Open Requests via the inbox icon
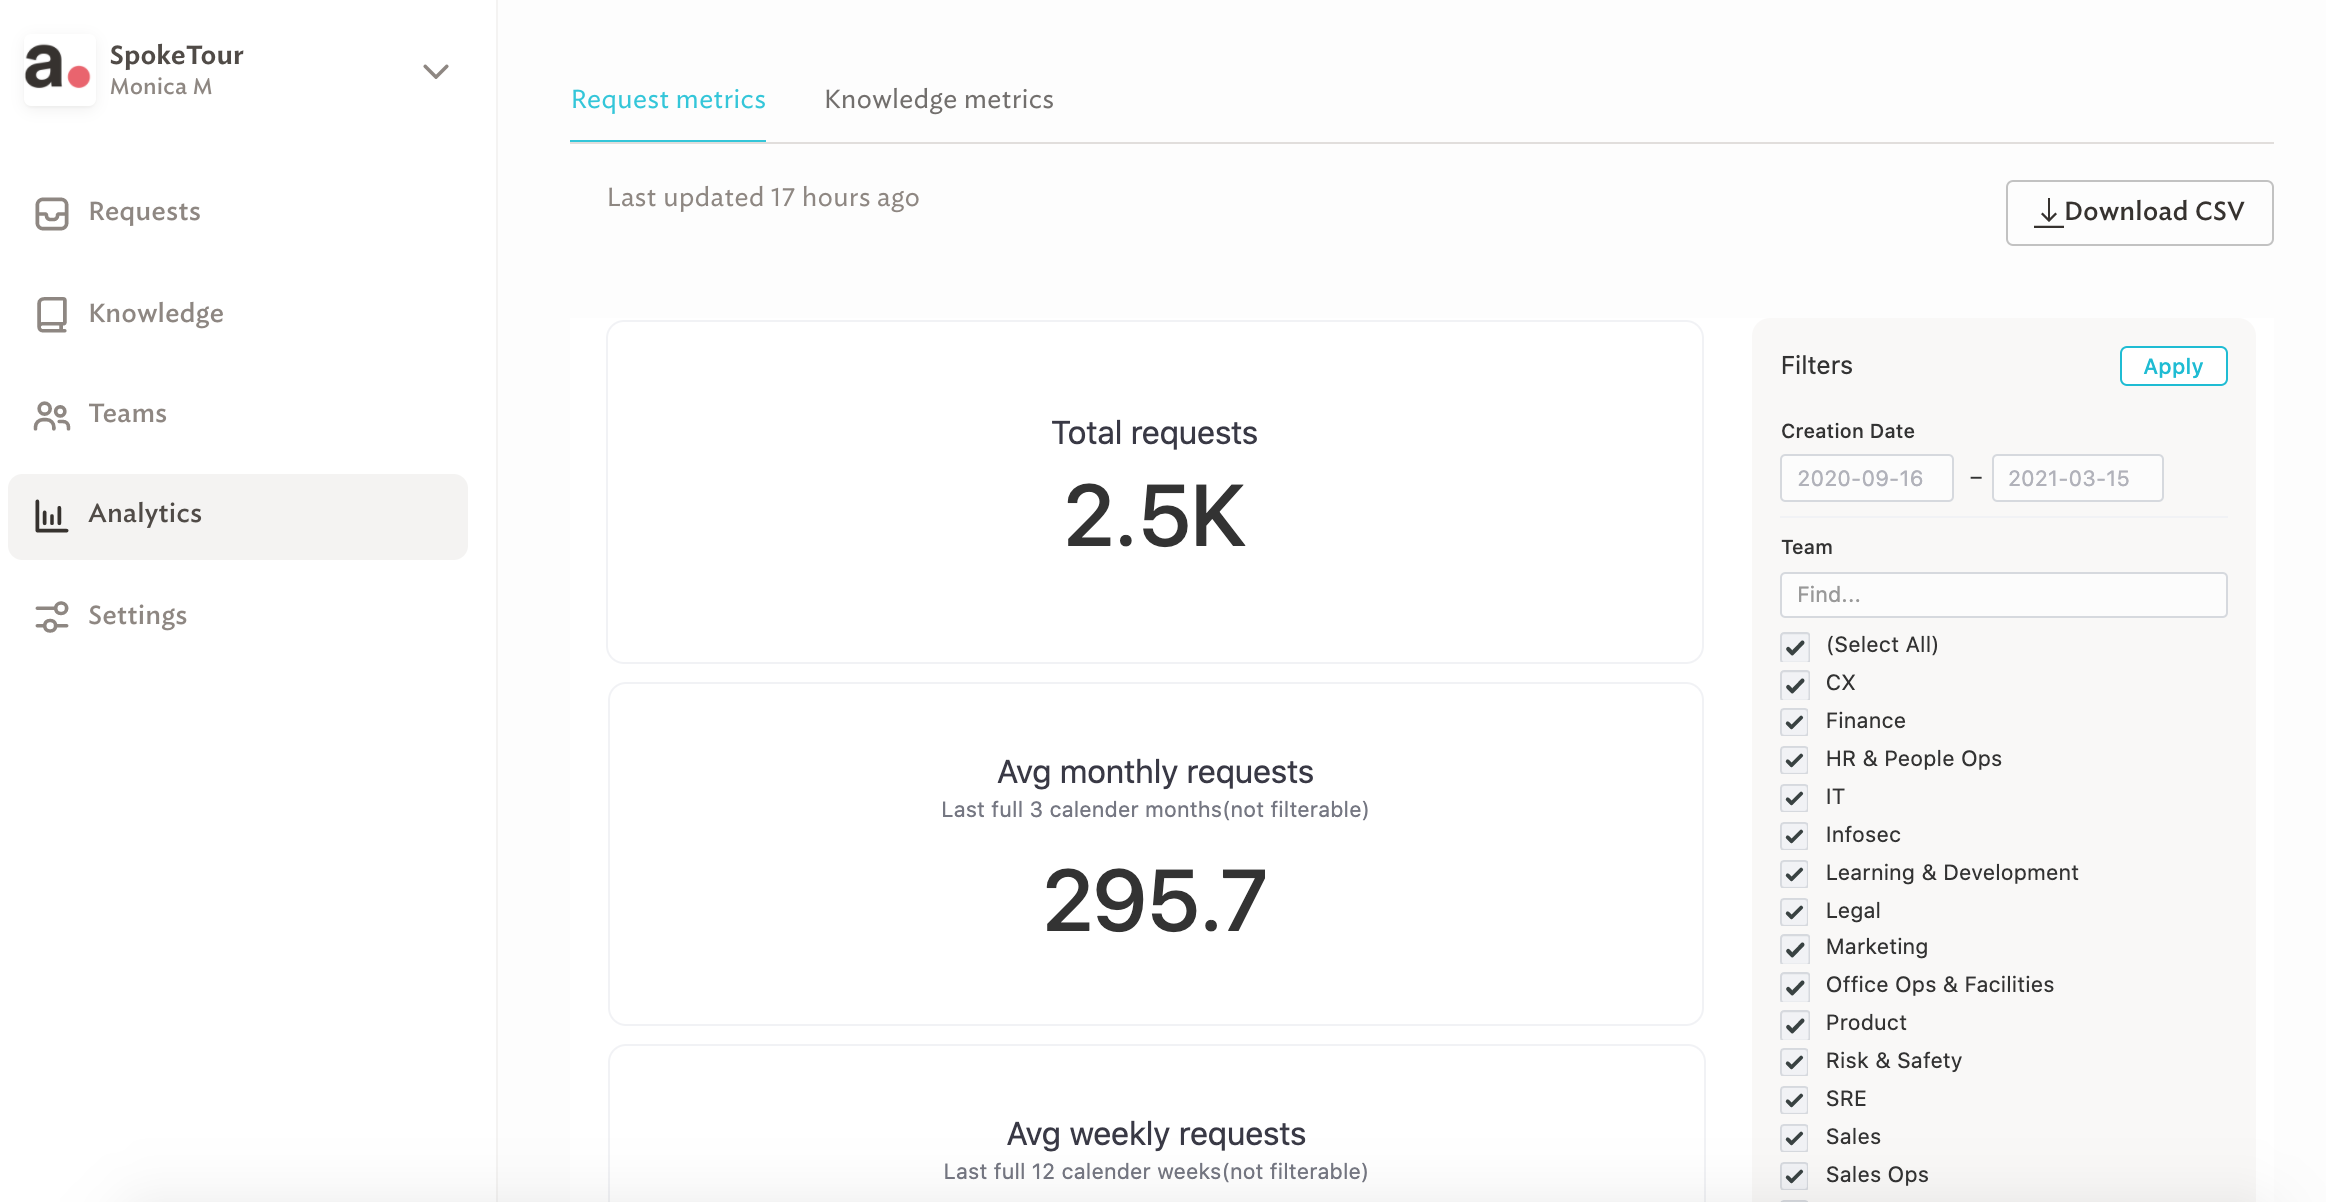 pyautogui.click(x=52, y=213)
